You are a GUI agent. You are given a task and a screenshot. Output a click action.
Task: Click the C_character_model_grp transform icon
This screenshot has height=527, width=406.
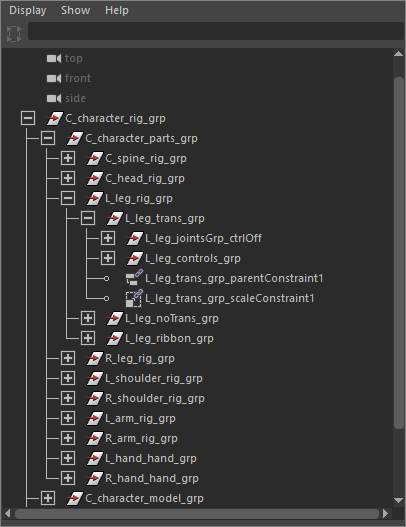pos(75,498)
